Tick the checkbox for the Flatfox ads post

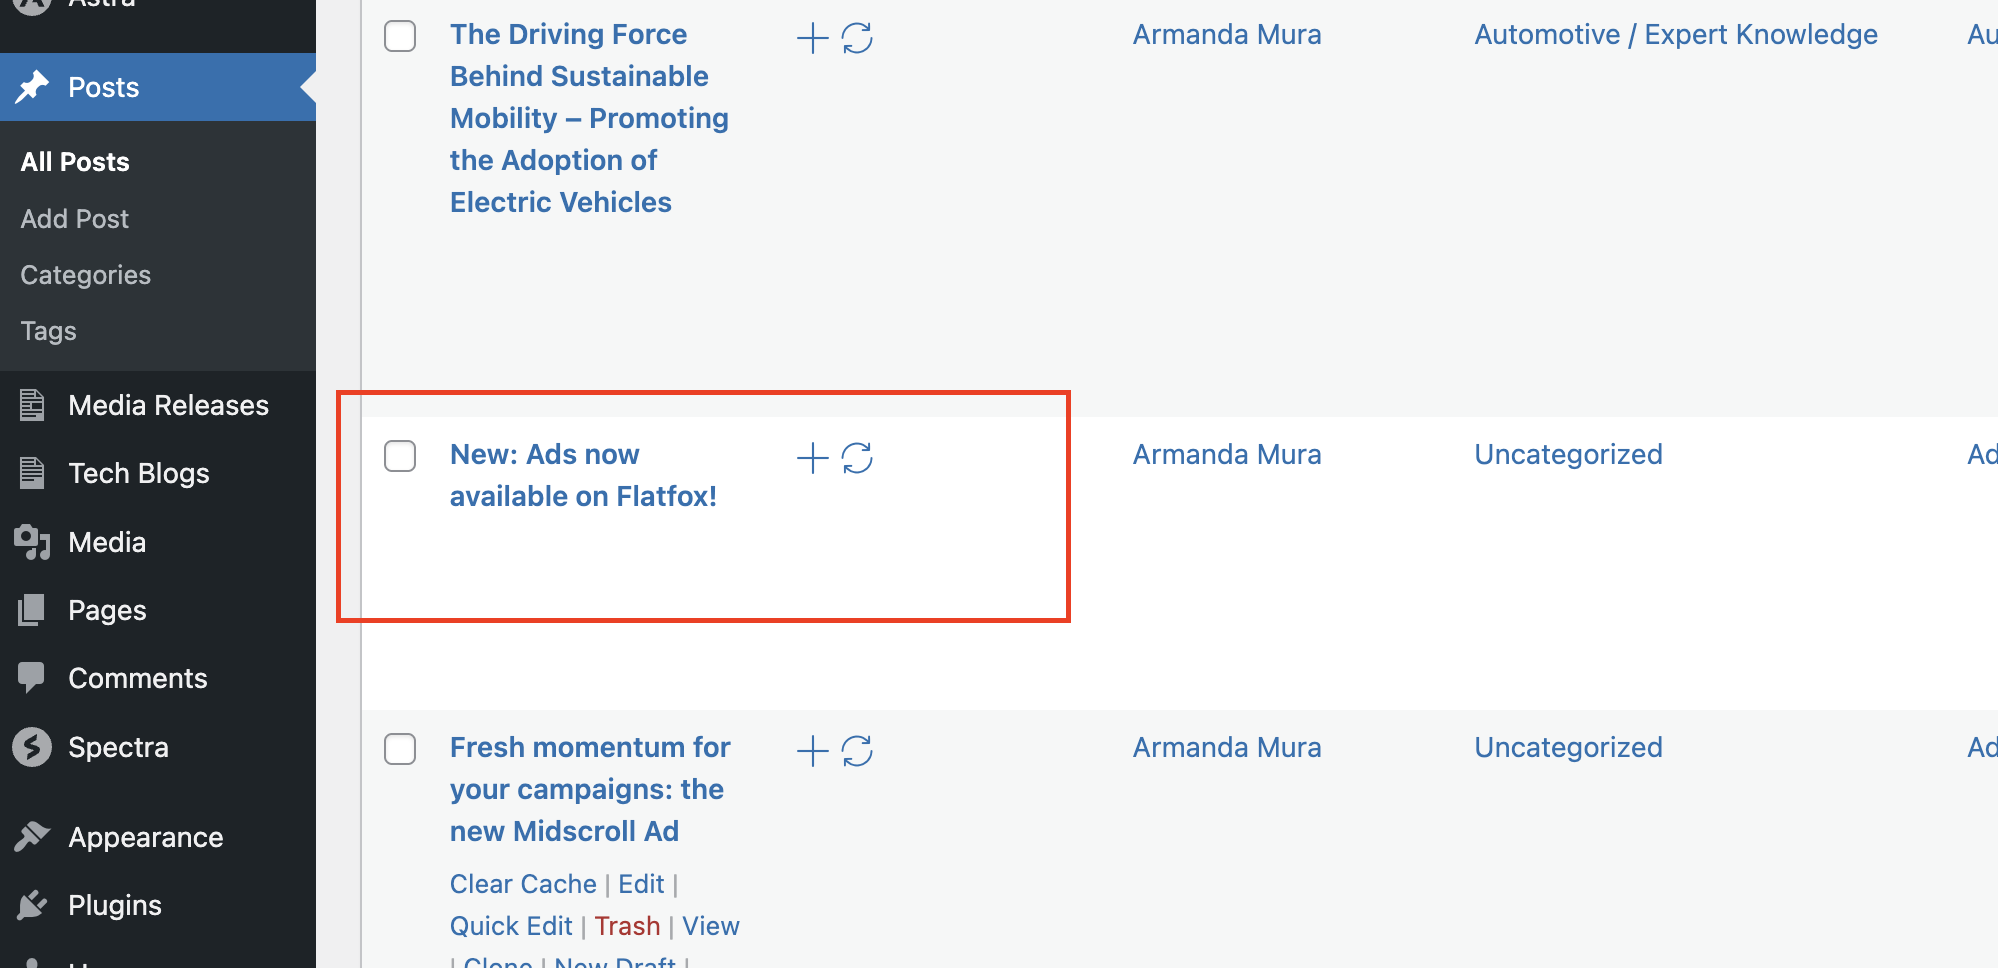coord(400,456)
